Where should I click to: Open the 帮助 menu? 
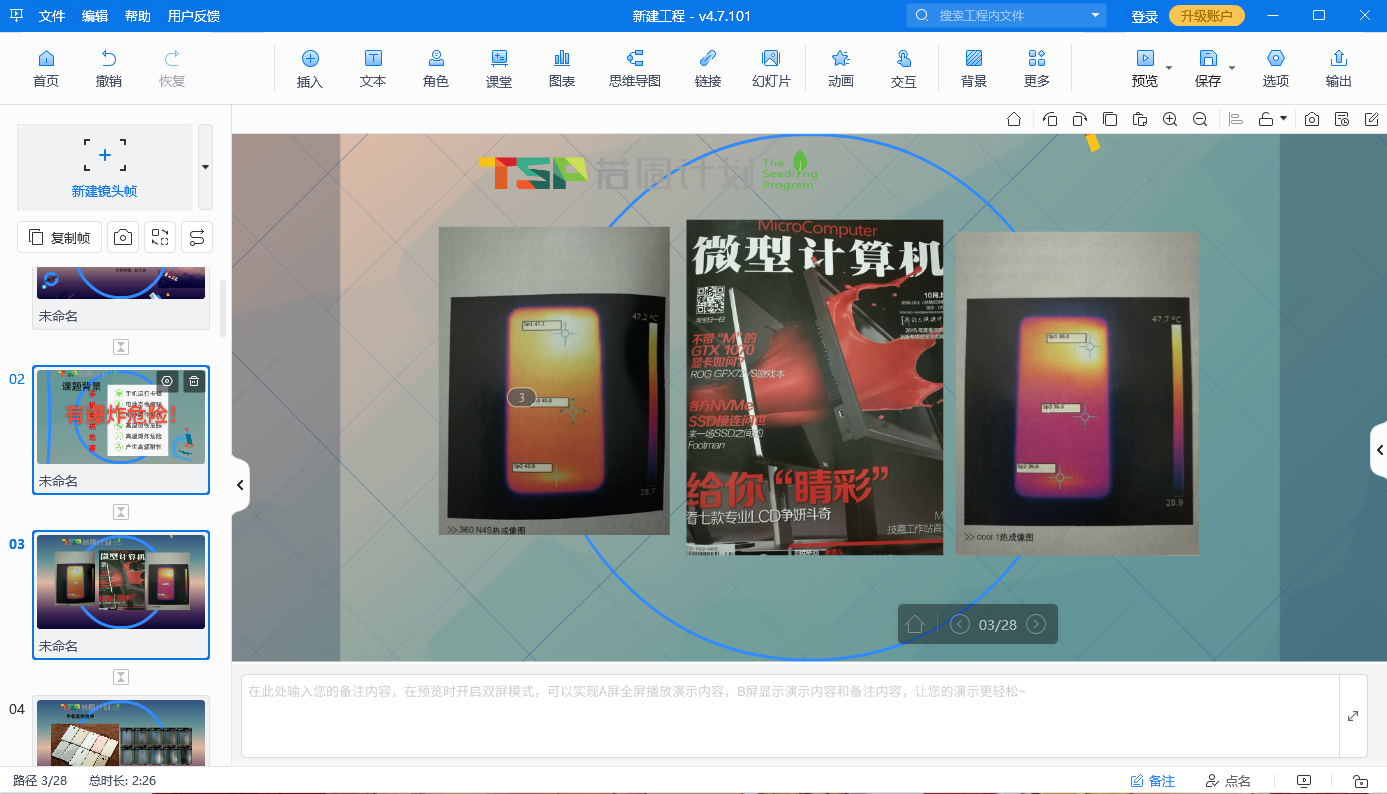[x=138, y=16]
